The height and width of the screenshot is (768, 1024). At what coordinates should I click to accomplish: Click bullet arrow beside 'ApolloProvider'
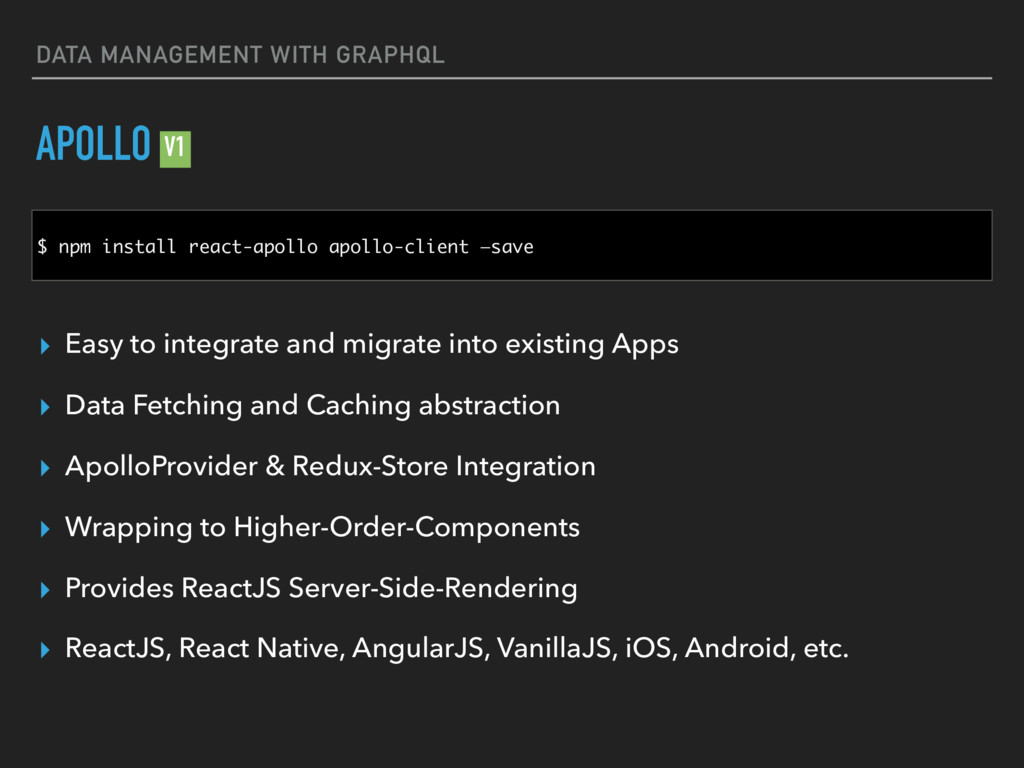tap(45, 468)
